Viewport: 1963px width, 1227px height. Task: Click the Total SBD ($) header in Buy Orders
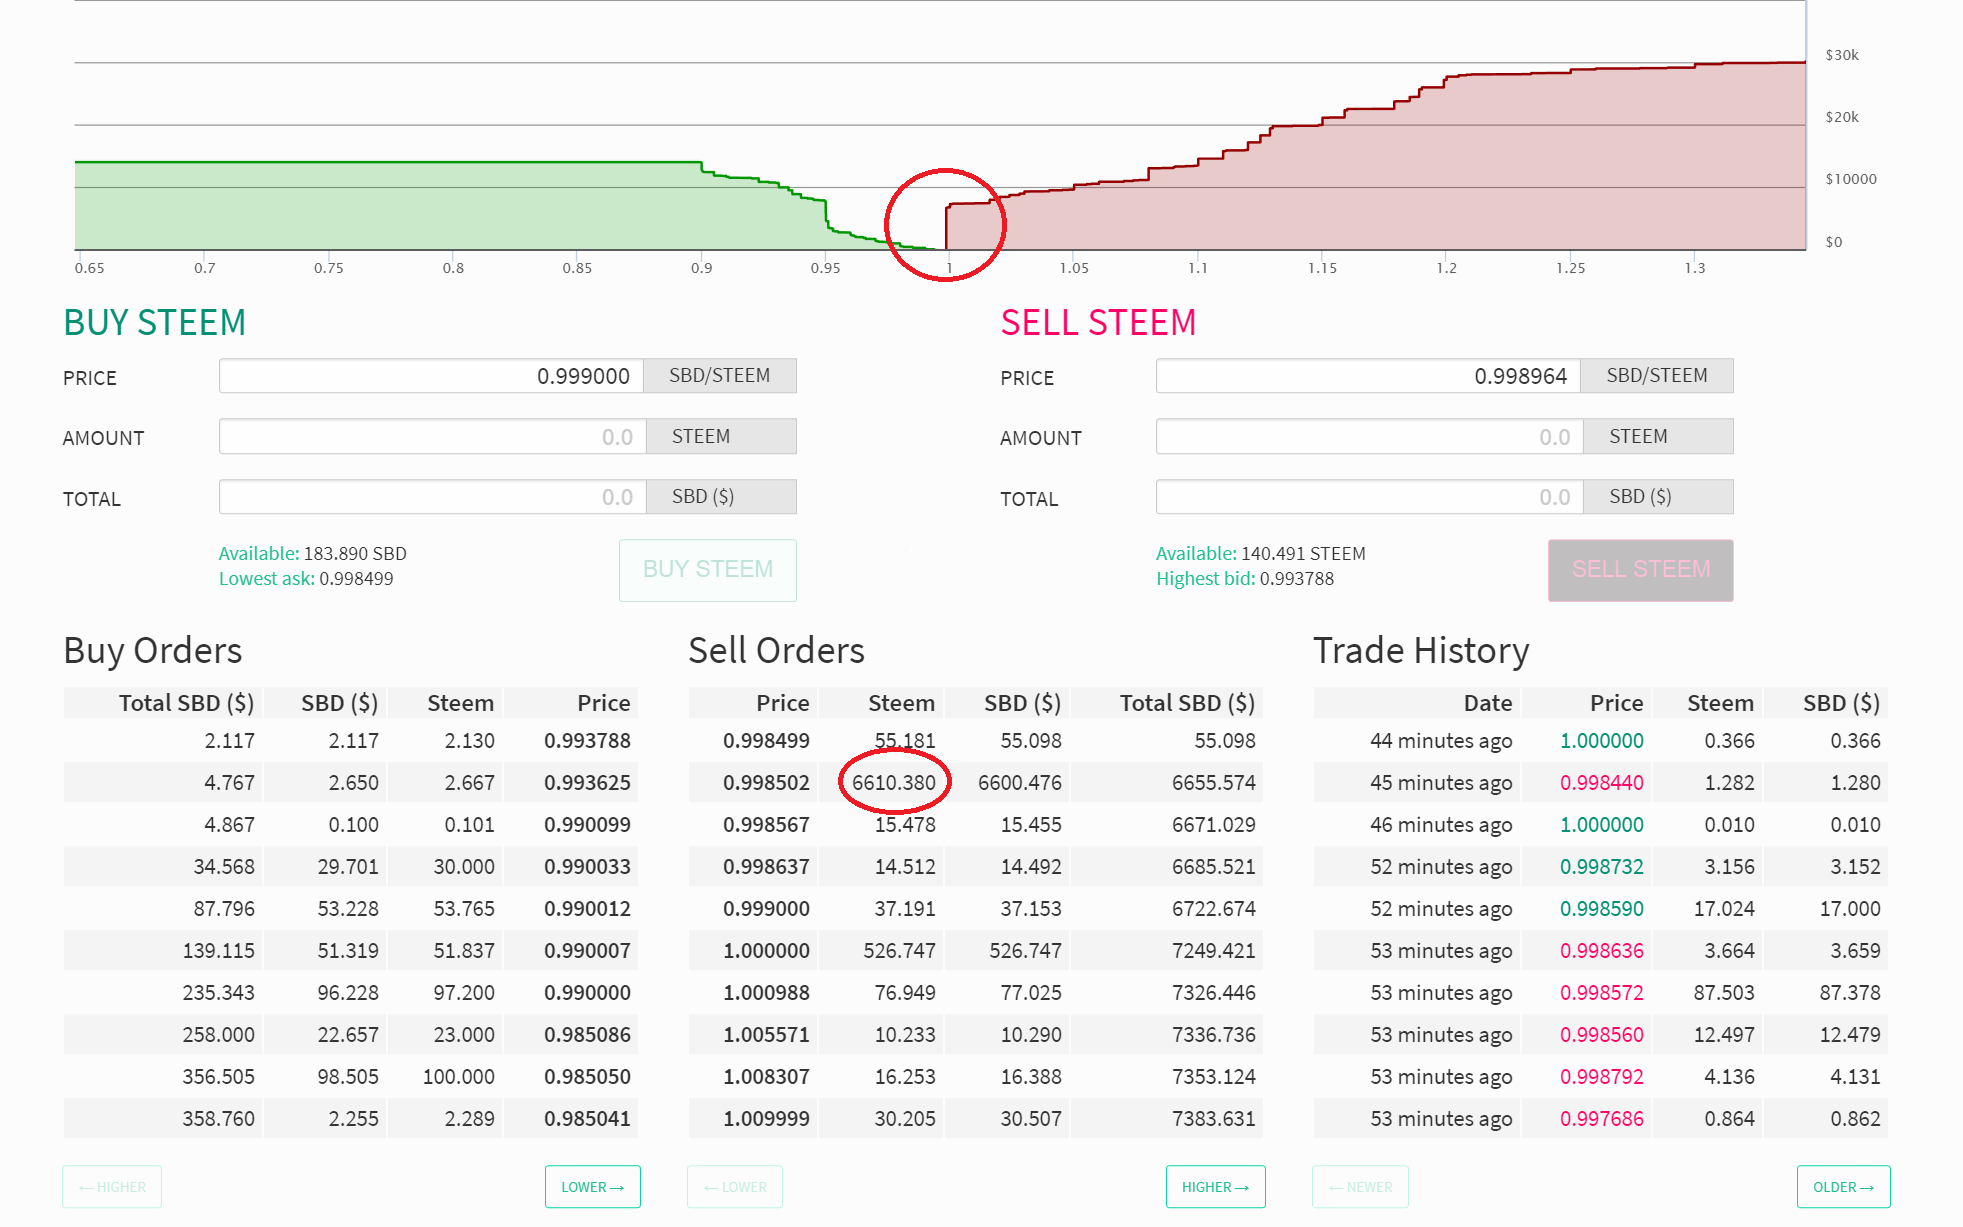click(x=187, y=703)
